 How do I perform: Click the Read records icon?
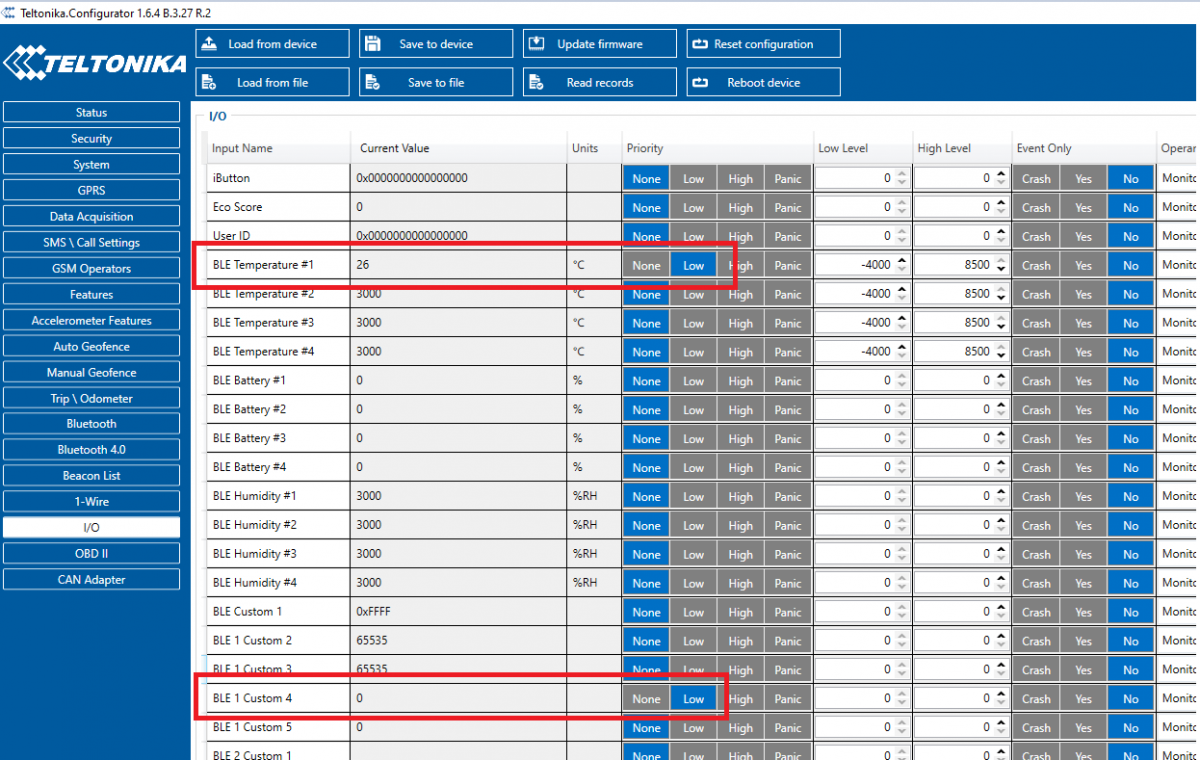536,83
